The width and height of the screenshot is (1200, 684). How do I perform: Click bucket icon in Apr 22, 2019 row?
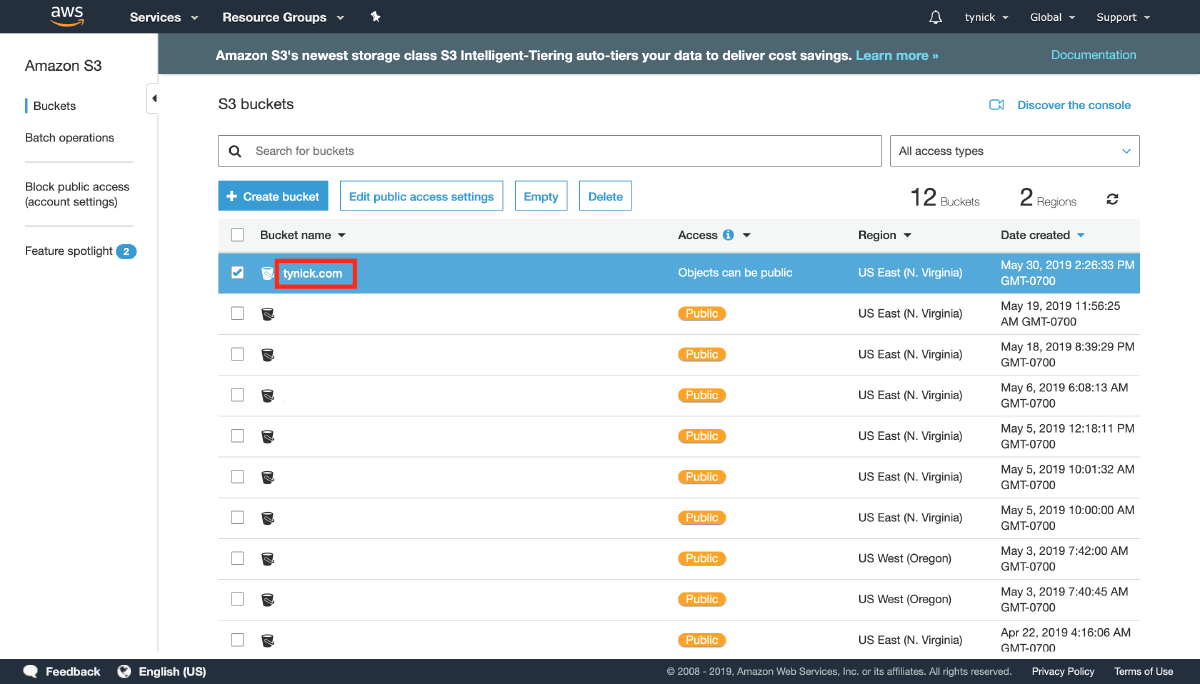[x=267, y=641]
